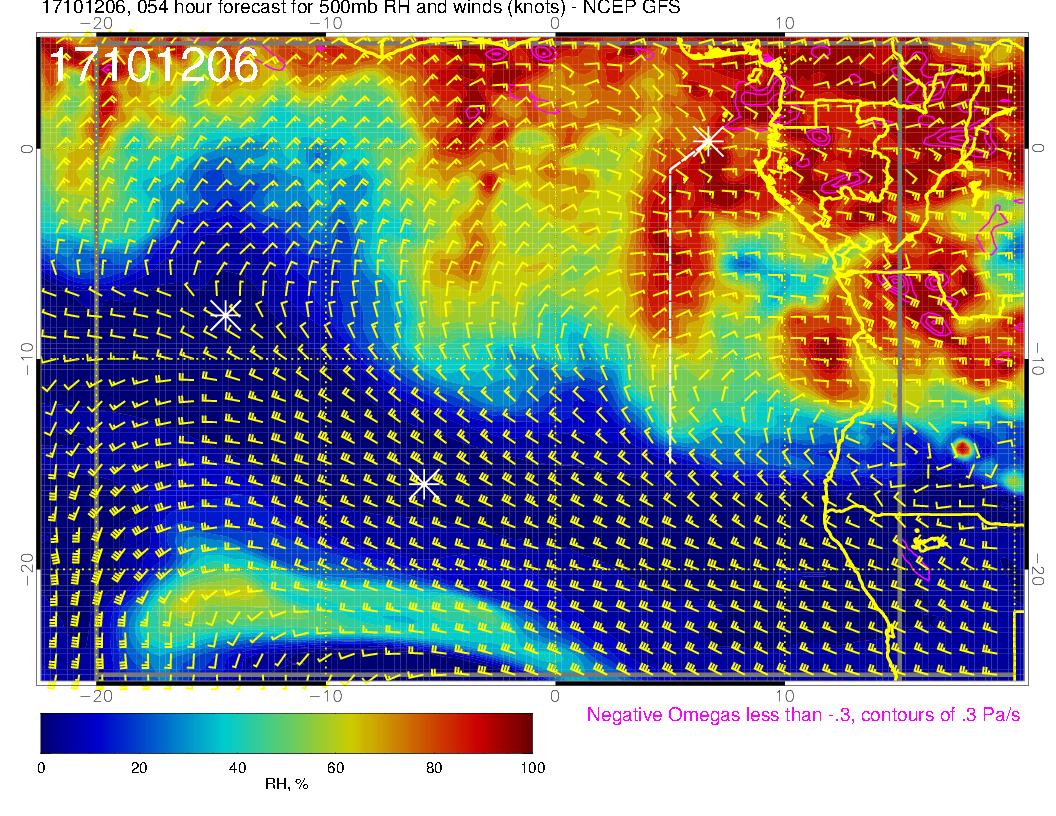Click the '0' latitude label on the left axis
The width and height of the screenshot is (1056, 816).
point(27,149)
